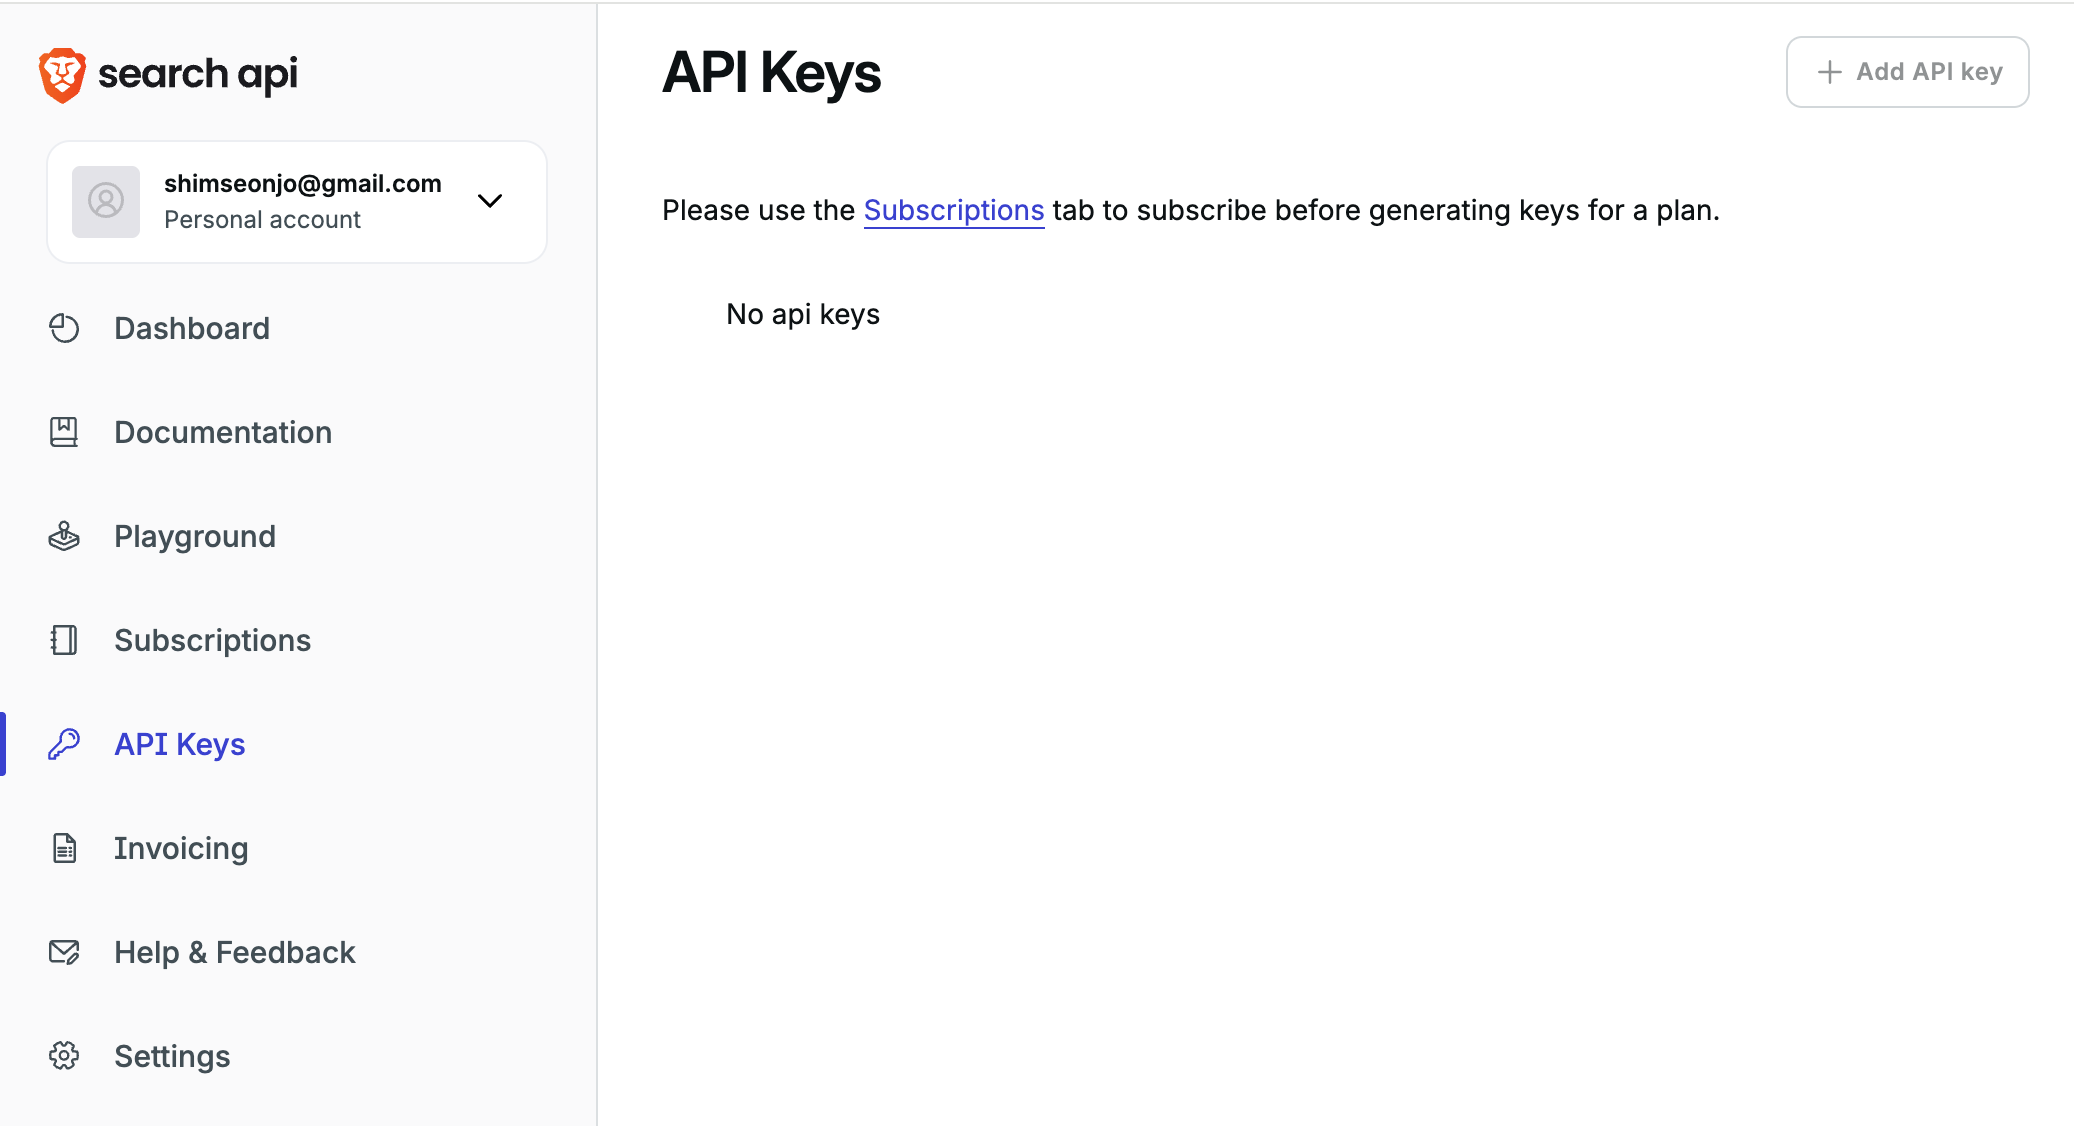Open Settings from the sidebar
Screen dimensions: 2074x1126
click(x=172, y=1056)
